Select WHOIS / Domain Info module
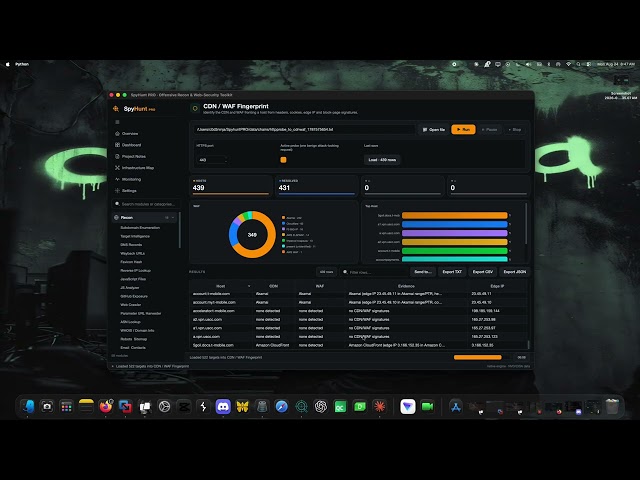The image size is (640, 480). click(137, 331)
